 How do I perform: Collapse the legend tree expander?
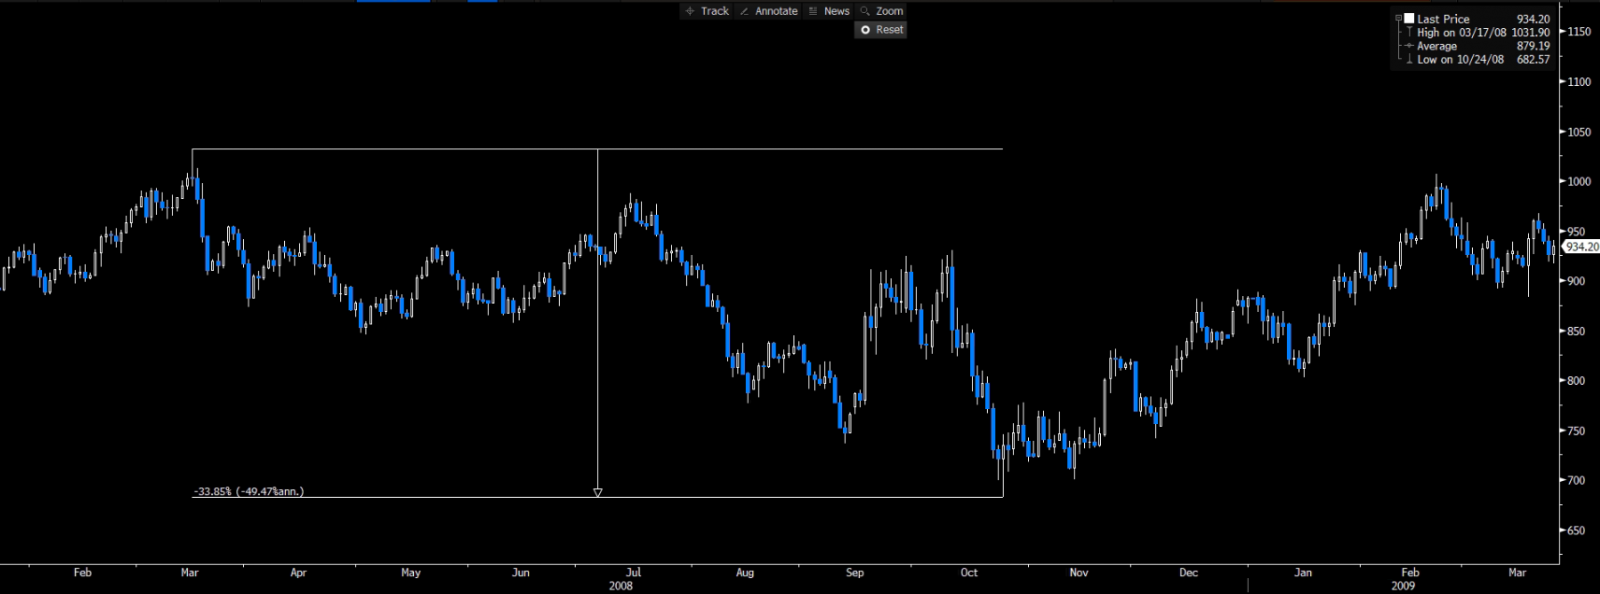1398,18
